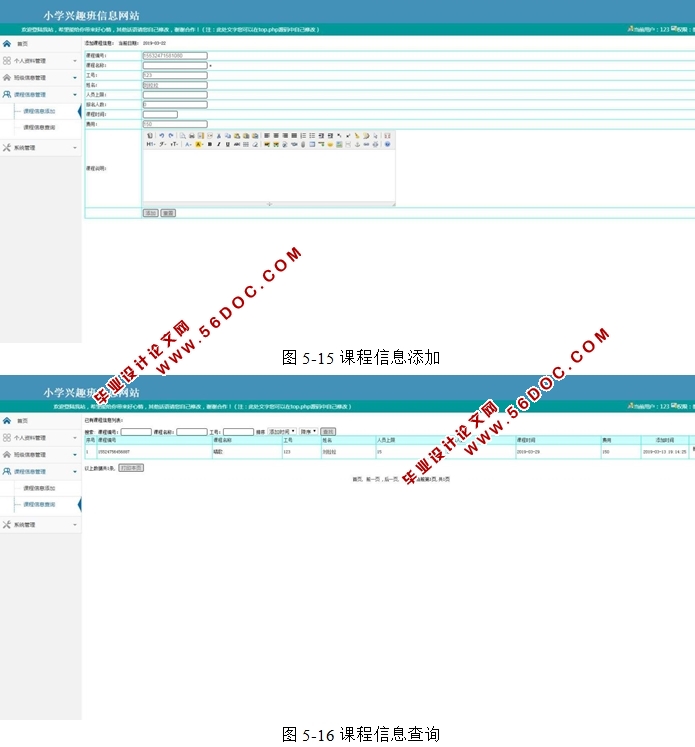Open the 降序 sort order dropdown
Image resolution: width=695 pixels, height=747 pixels.
tap(308, 432)
